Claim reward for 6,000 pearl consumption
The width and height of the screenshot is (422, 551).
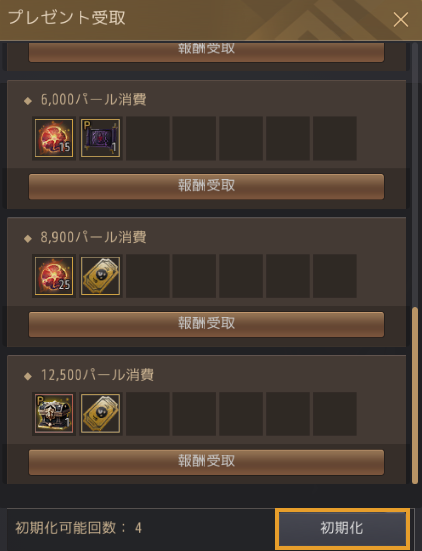(x=206, y=186)
